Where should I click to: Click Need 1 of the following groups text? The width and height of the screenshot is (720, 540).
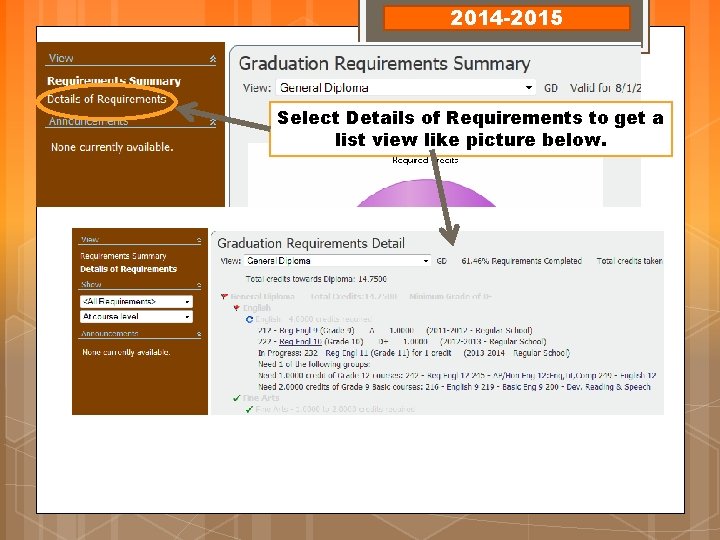pos(314,364)
